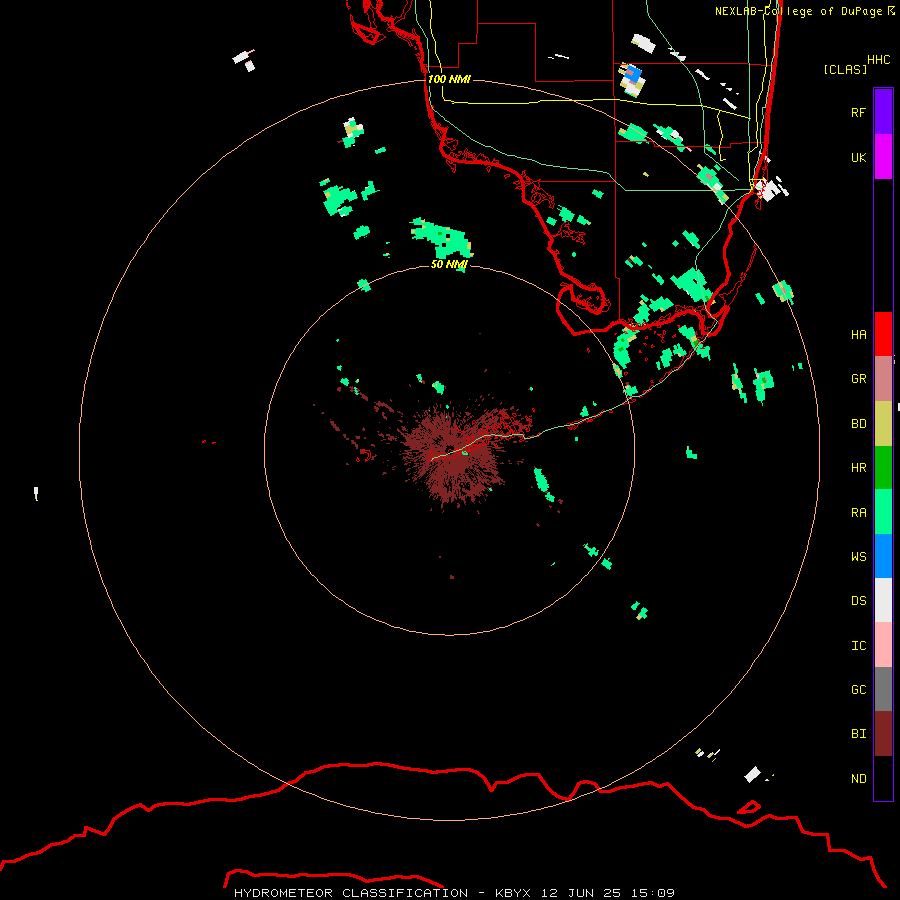Click the 12 JUN 25 date text
This screenshot has height=900, width=900.
581,893
